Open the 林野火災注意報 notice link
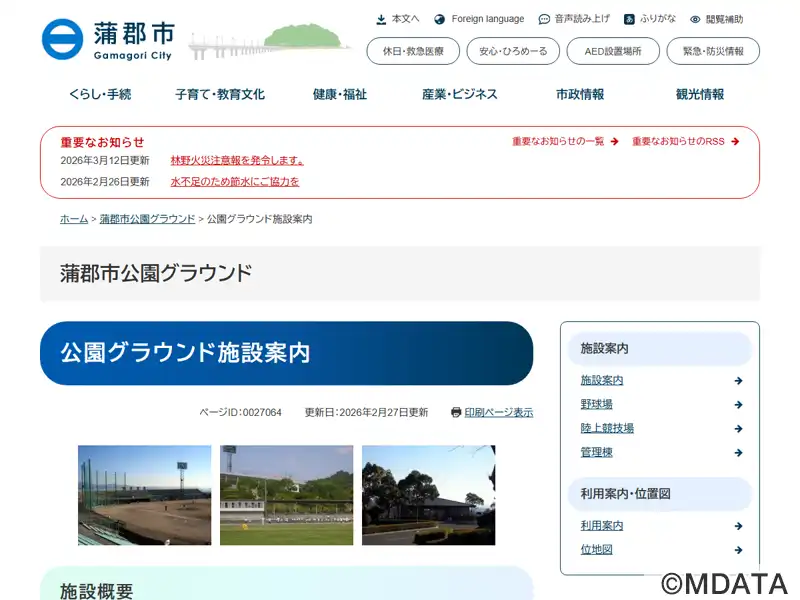 (237, 160)
